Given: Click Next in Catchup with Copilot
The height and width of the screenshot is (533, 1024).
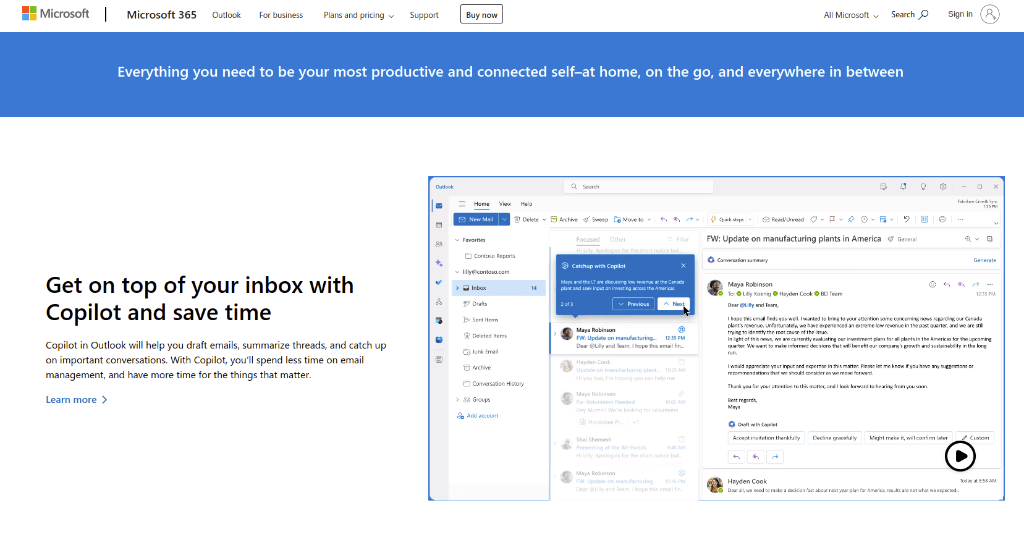Looking at the screenshot, I should tap(674, 304).
